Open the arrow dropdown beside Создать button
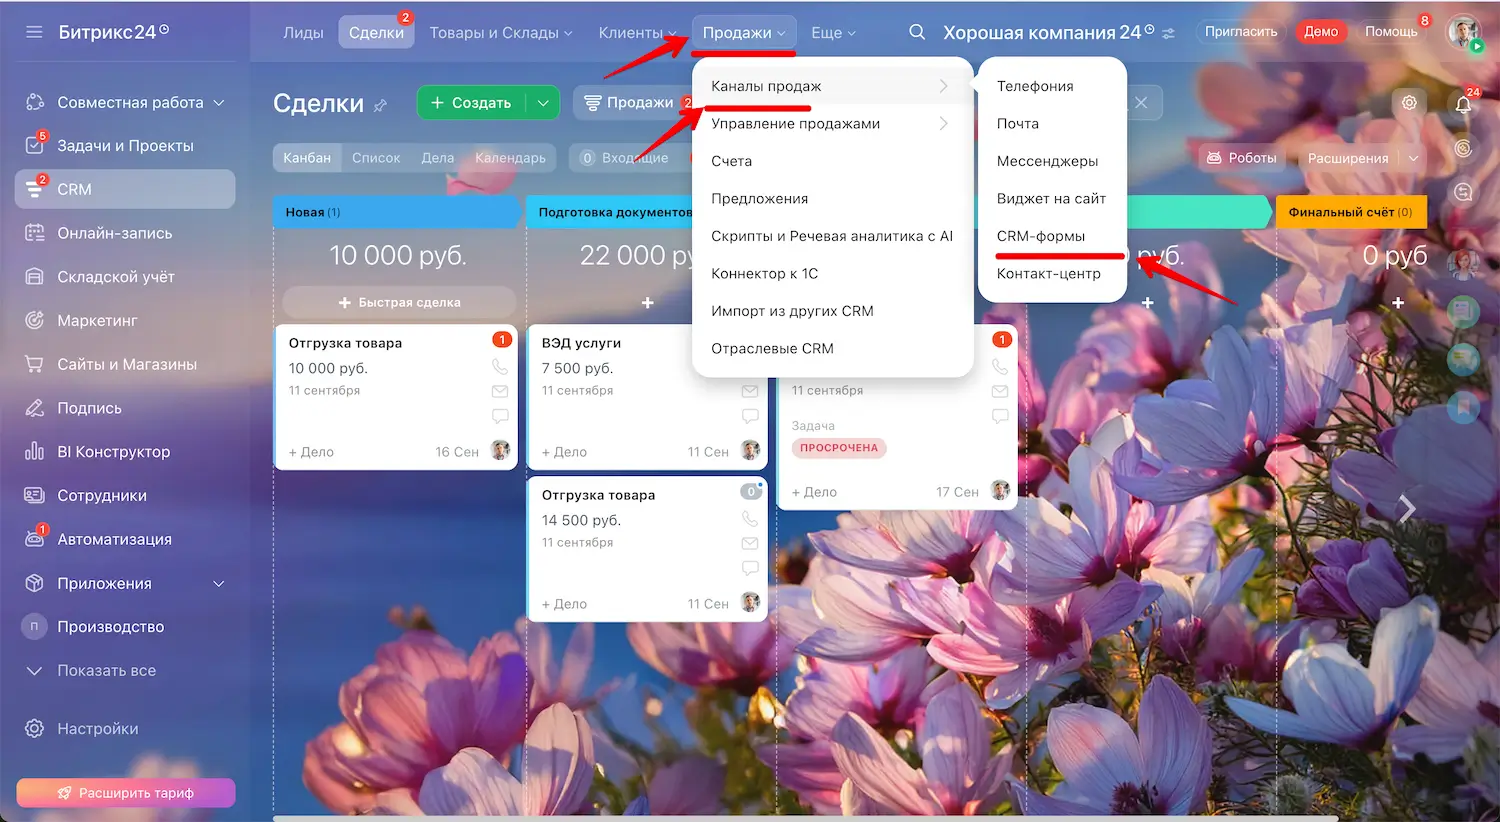The width and height of the screenshot is (1500, 822). 543,103
